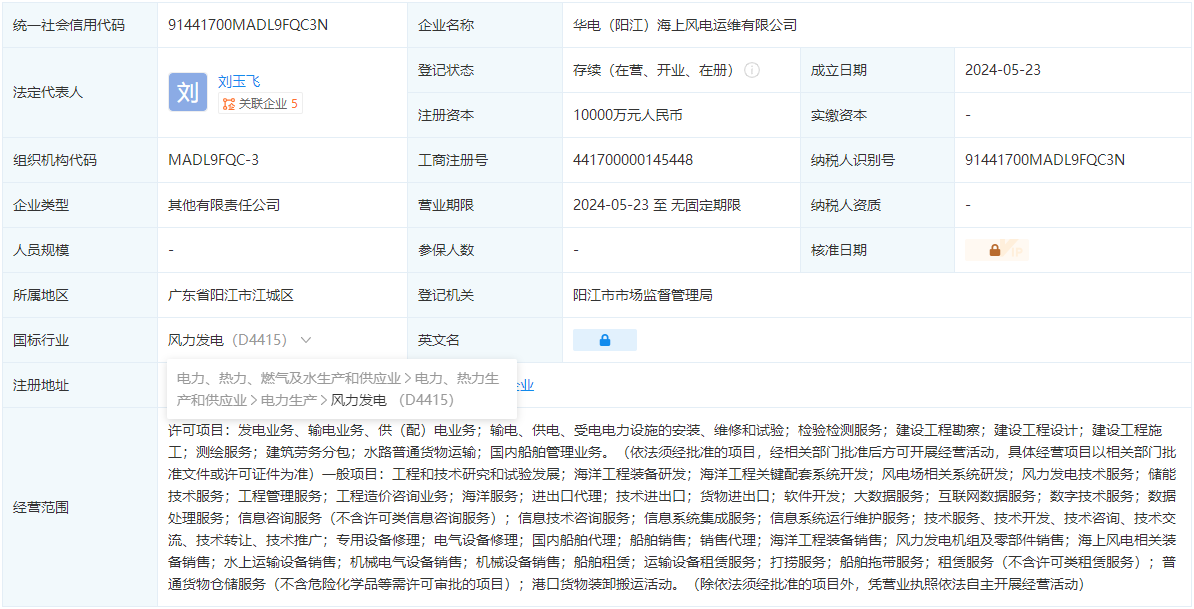1194x609 pixels.
Task: Click the credit code 91441700MADL9FQC3N at top
Action: 248,25
